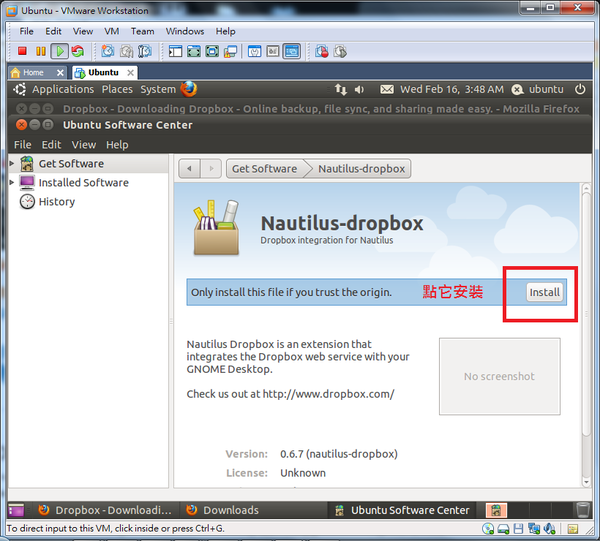Click the date and time Wed Feb 16
600x541 pixels.
pos(452,89)
